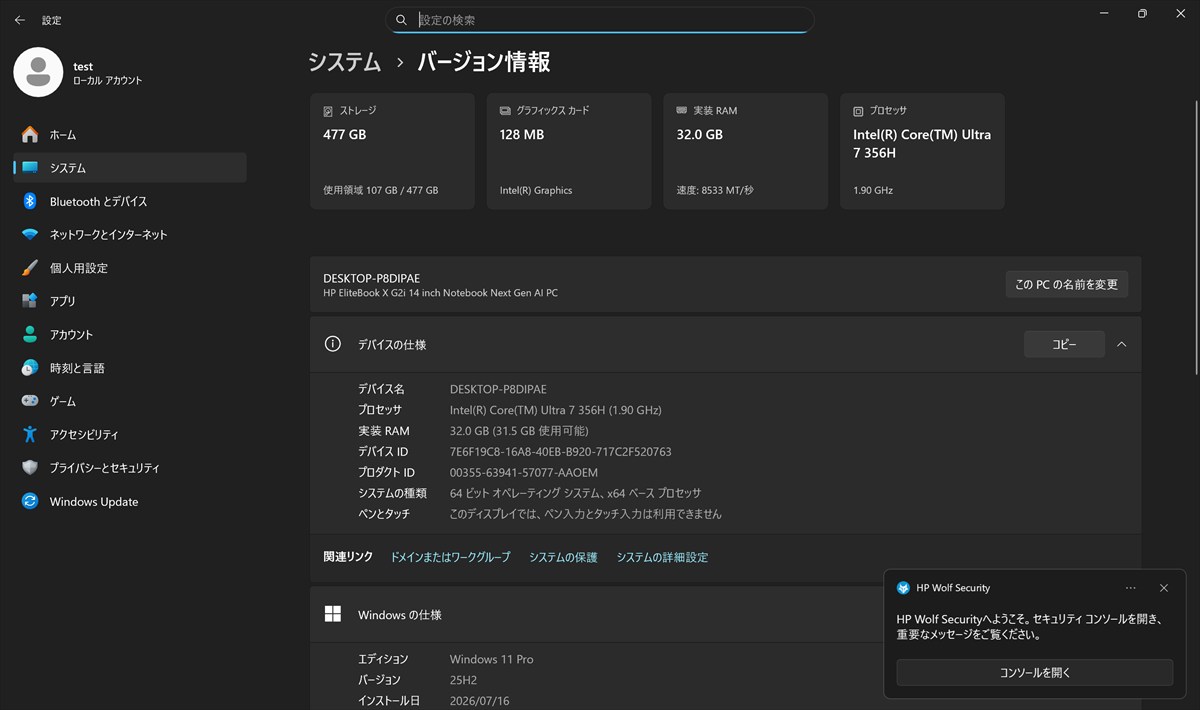
Task: Click the アカウント person icon
Action: 30,334
